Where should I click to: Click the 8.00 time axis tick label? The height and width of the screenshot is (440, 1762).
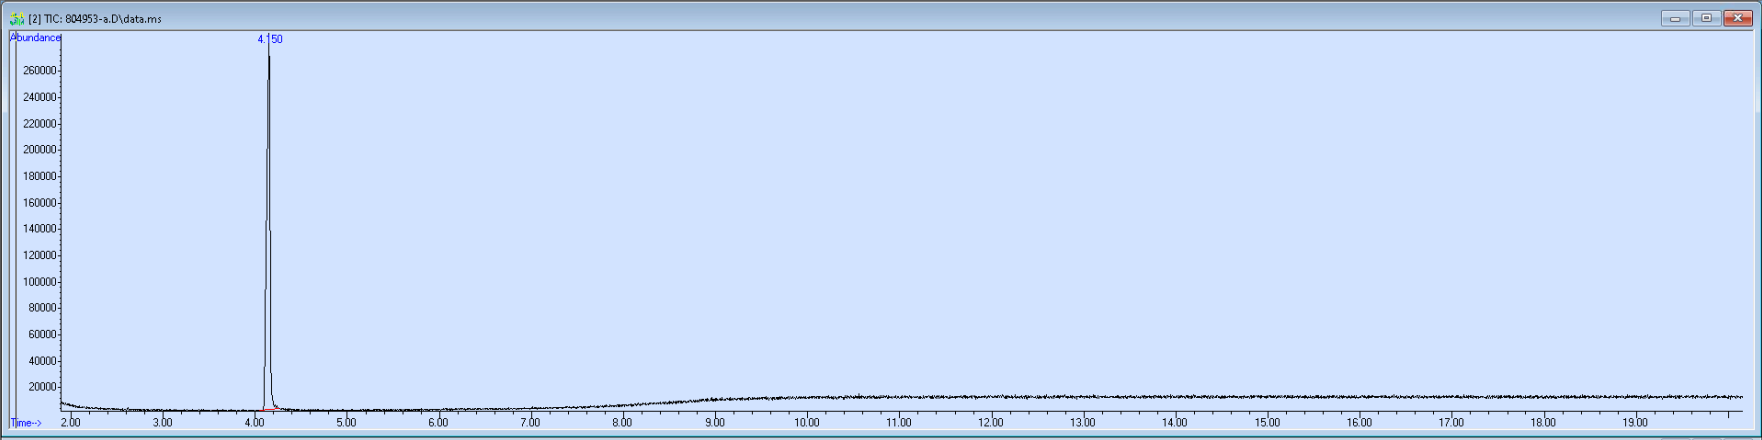point(622,423)
